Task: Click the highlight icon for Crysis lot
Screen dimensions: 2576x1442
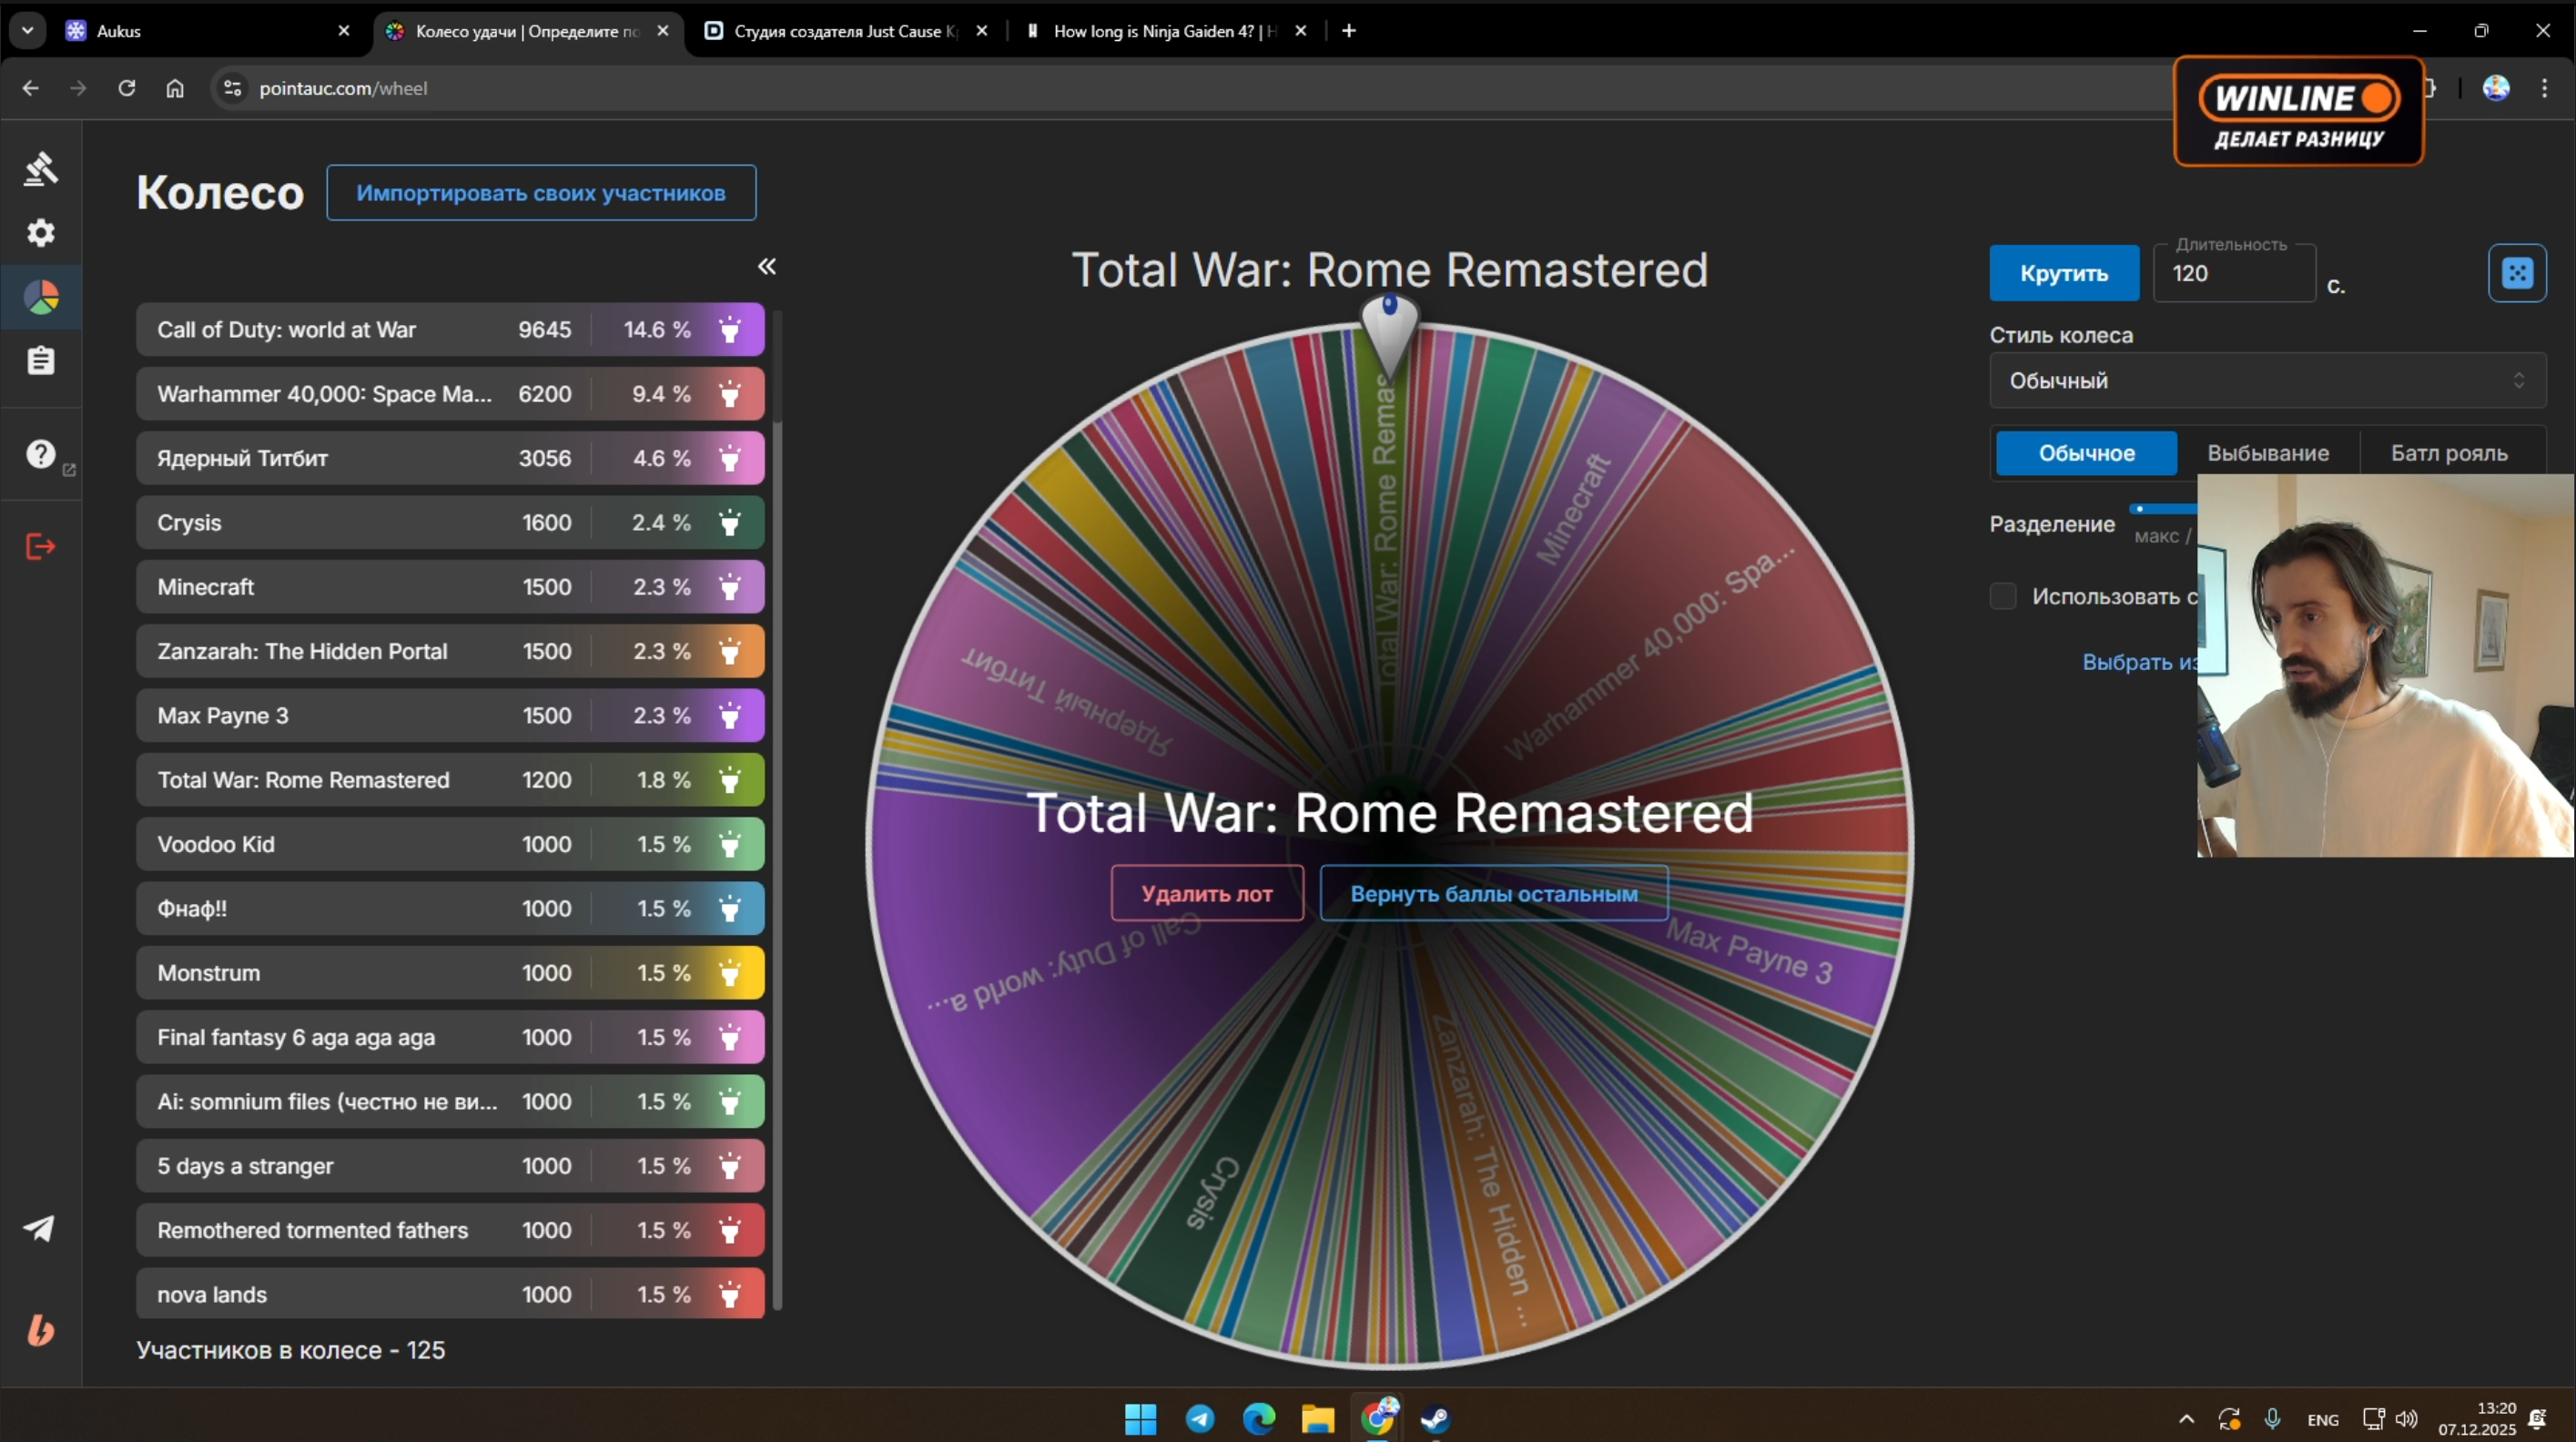Action: pyautogui.click(x=730, y=522)
